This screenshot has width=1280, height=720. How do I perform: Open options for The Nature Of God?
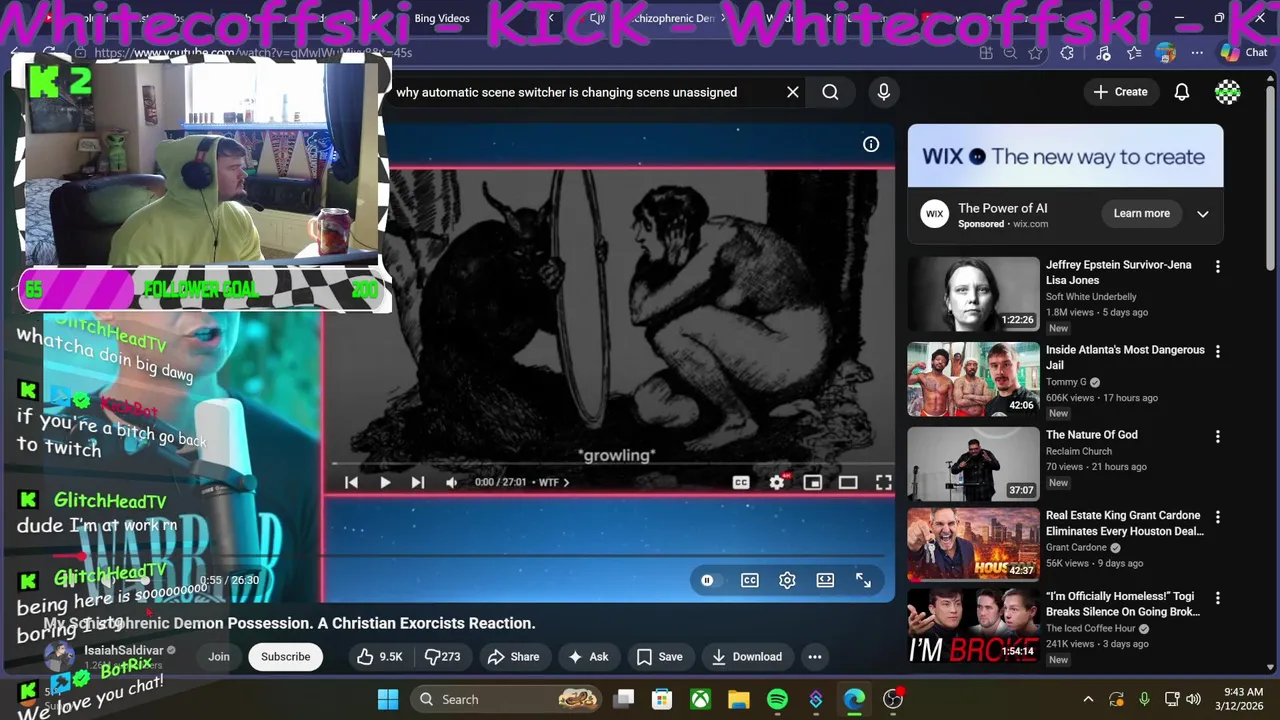pos(1217,437)
